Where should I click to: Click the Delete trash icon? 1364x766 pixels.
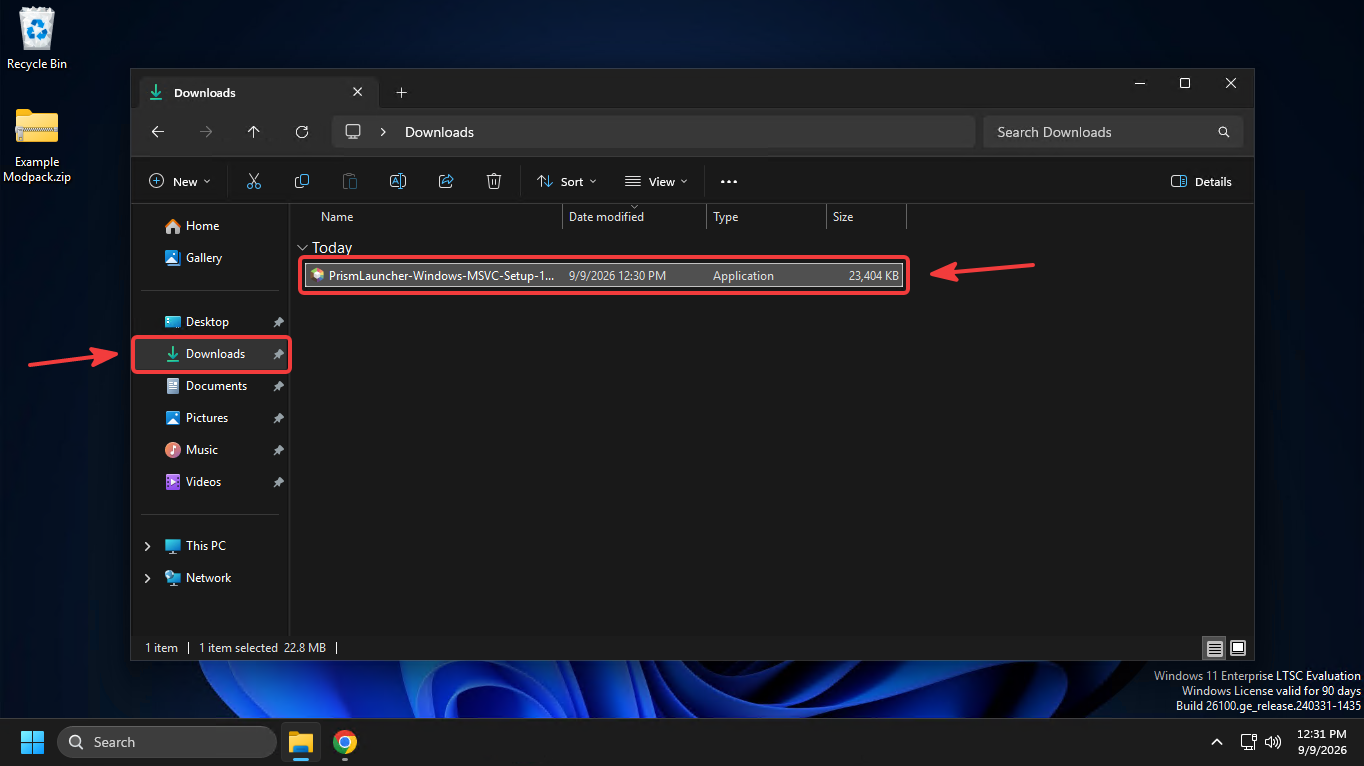click(x=494, y=181)
